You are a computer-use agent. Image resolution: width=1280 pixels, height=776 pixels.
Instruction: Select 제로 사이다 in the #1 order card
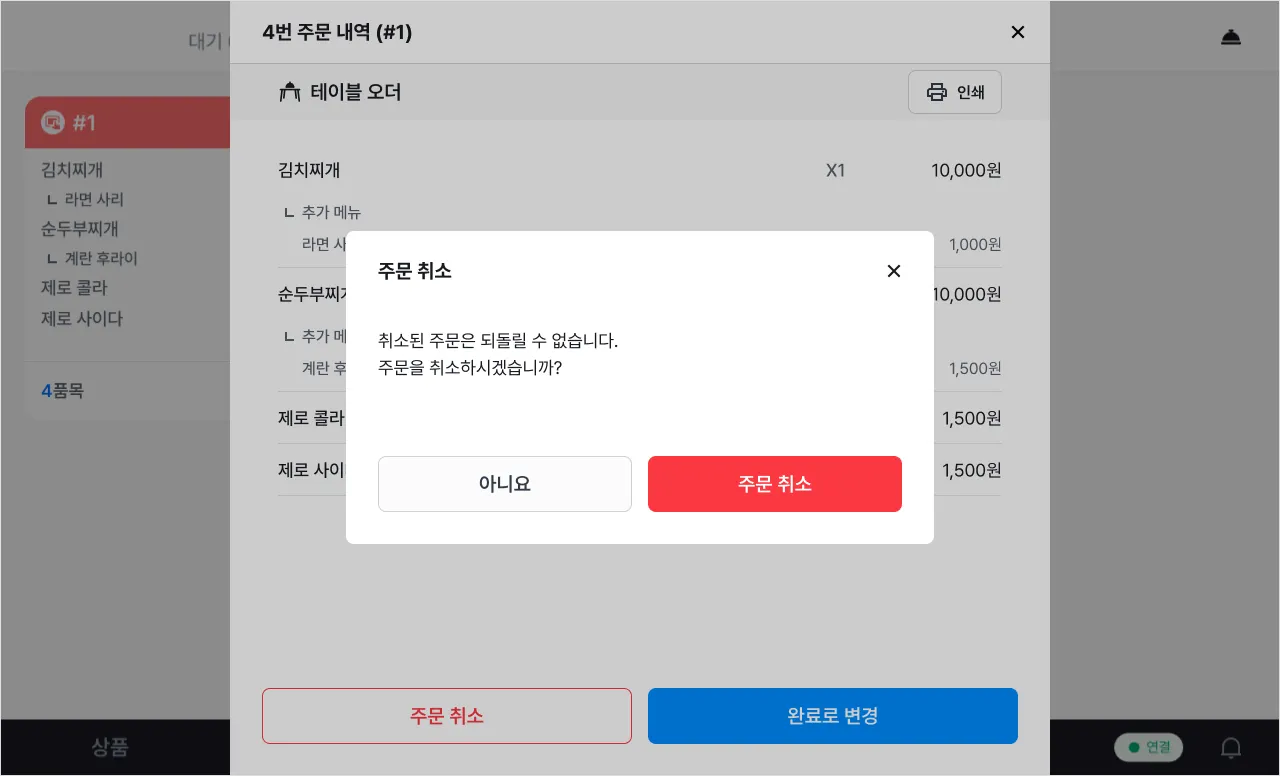(82, 319)
